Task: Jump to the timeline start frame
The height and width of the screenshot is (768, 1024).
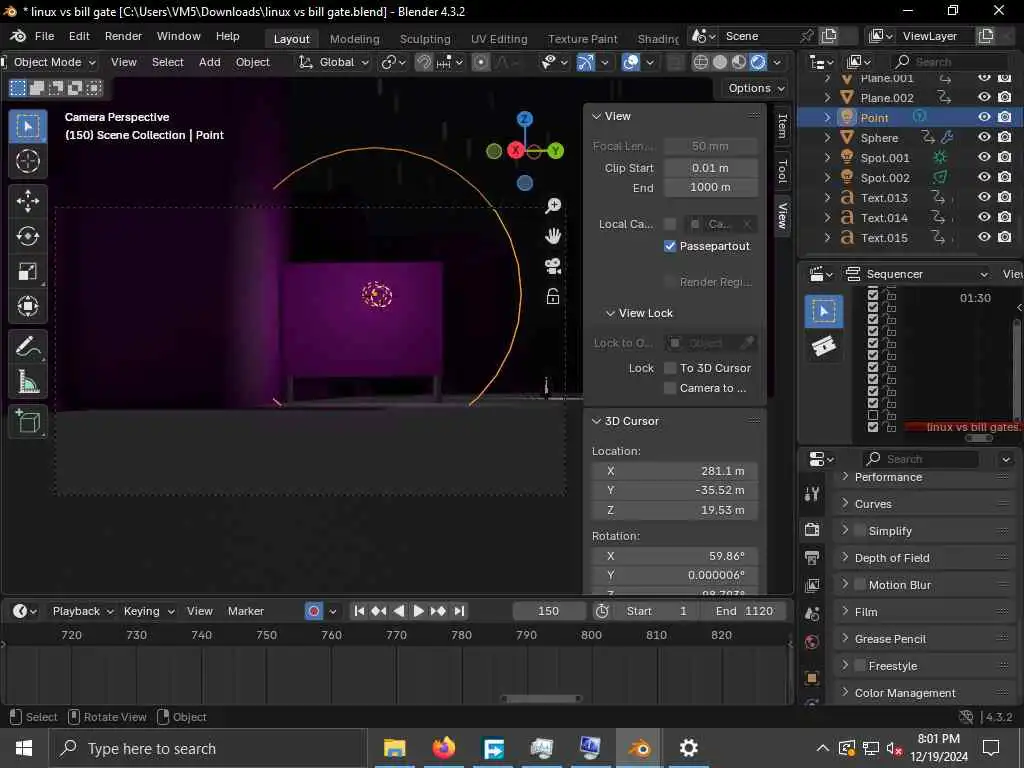Action: 359,611
